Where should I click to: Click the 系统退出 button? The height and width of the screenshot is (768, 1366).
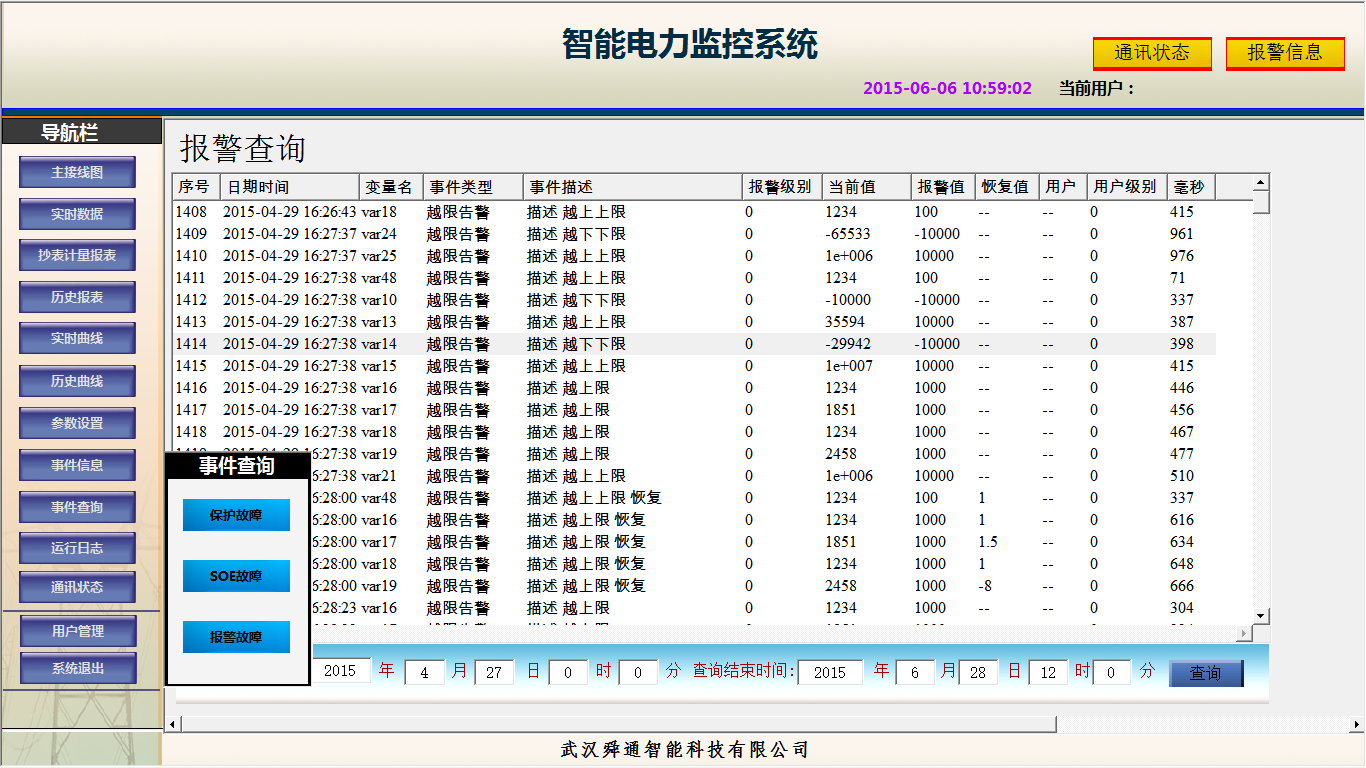[77, 668]
